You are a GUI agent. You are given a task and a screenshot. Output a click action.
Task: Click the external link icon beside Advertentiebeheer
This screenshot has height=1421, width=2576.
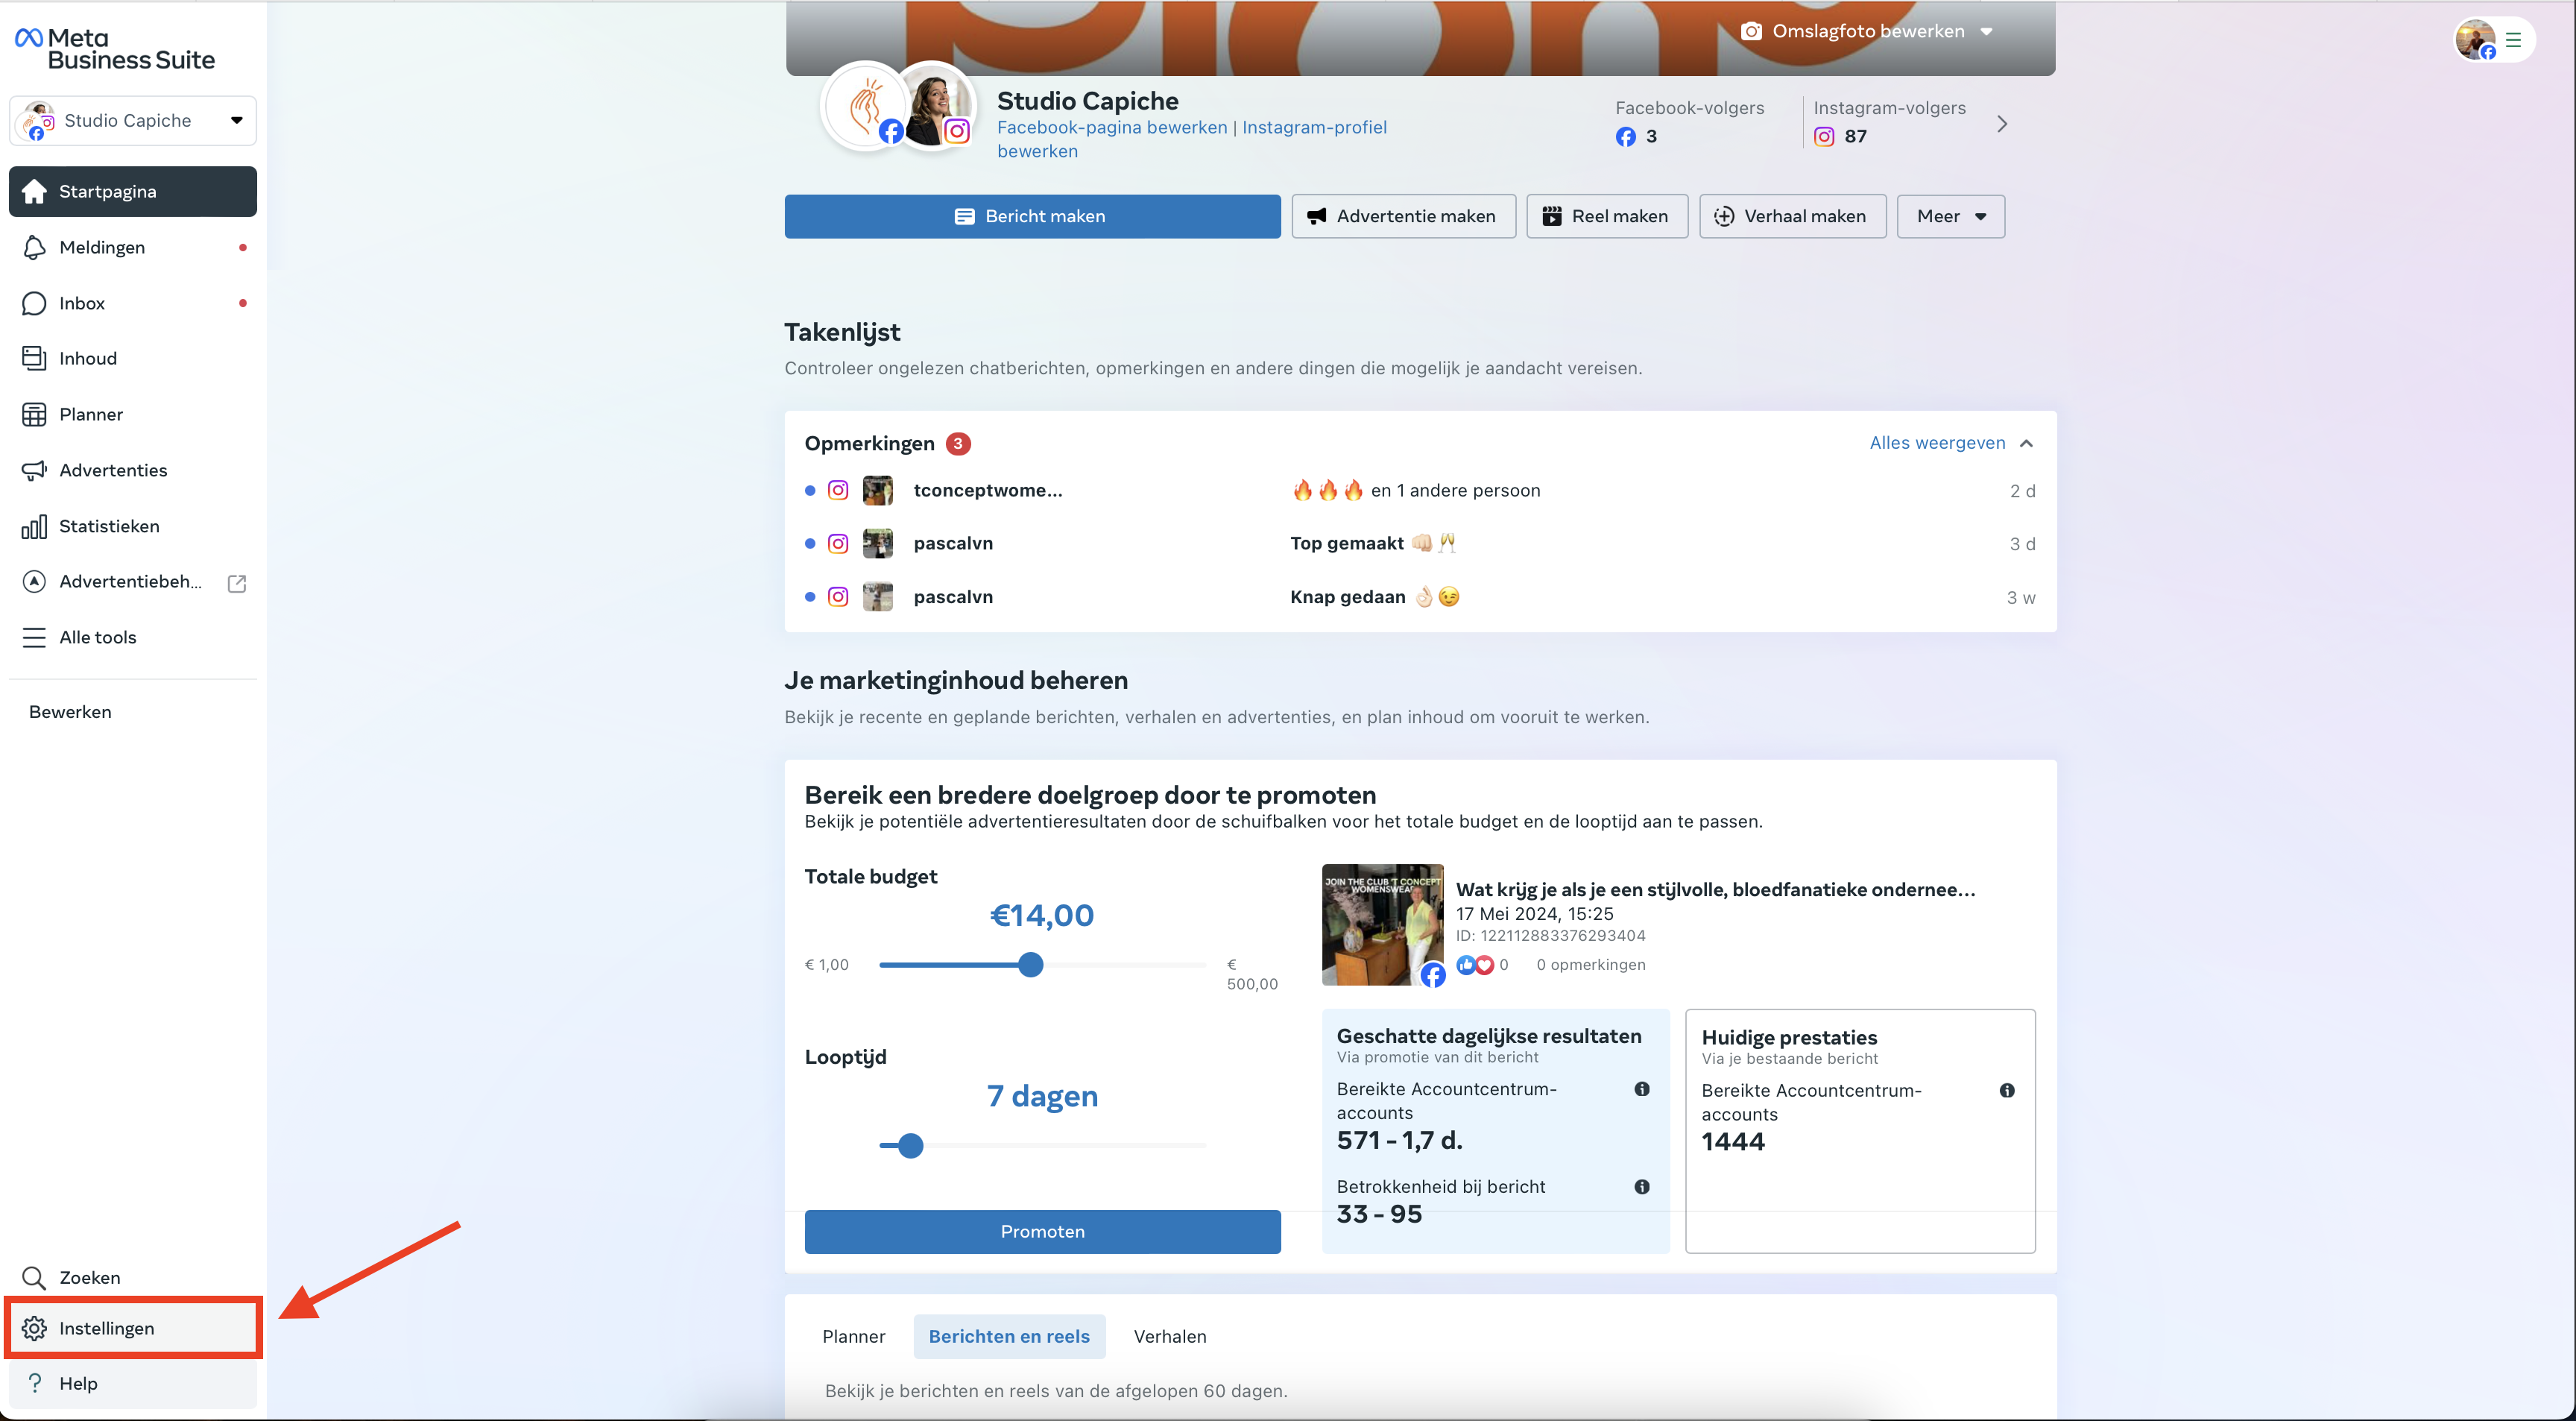[x=237, y=583]
